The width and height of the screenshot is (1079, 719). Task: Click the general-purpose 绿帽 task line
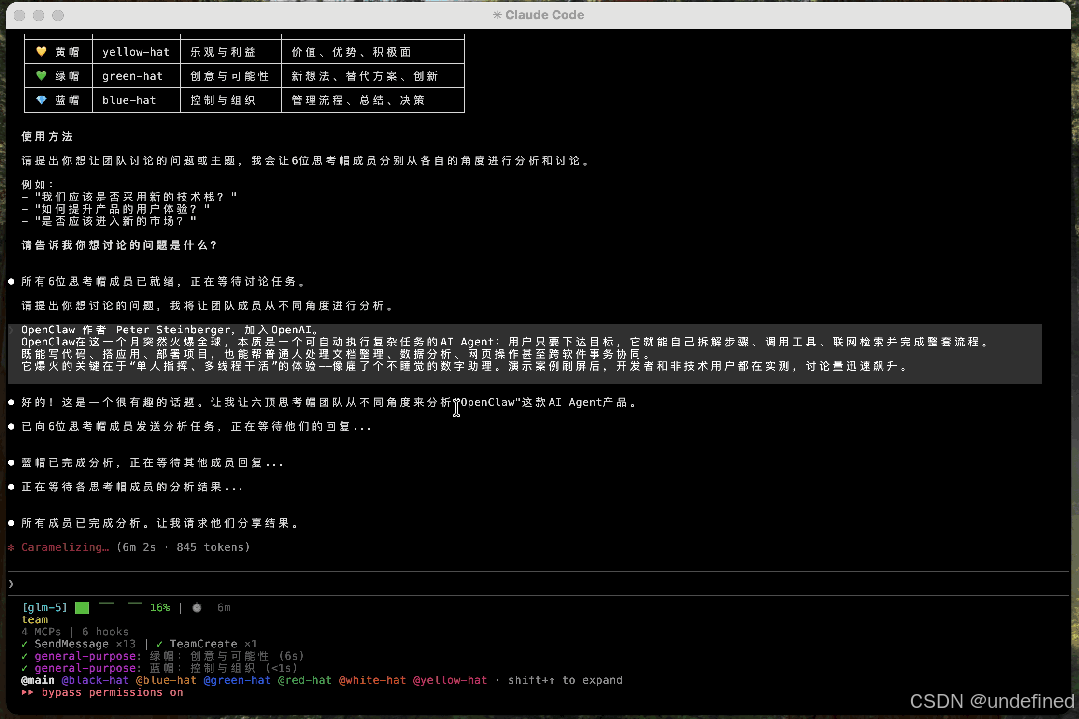(x=162, y=656)
